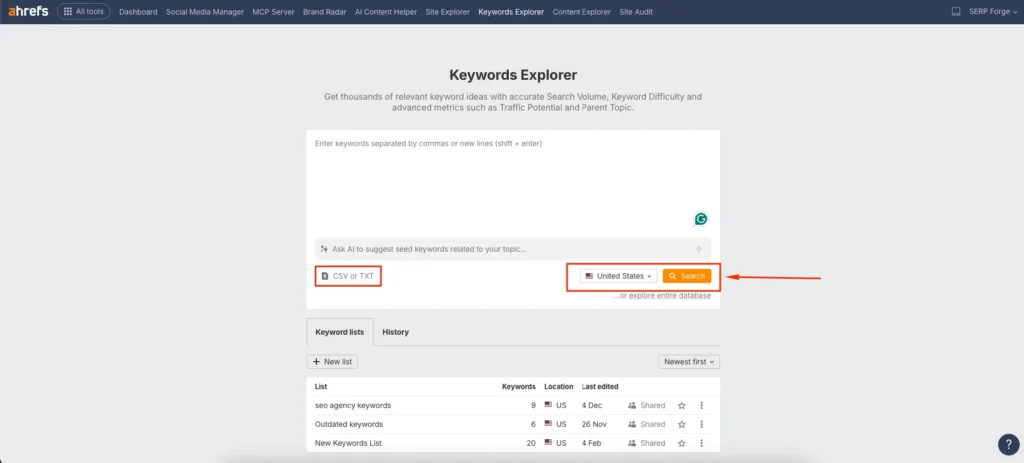This screenshot has height=463, width=1024.
Task: Open more options for Outdated keywords
Action: pyautogui.click(x=701, y=424)
